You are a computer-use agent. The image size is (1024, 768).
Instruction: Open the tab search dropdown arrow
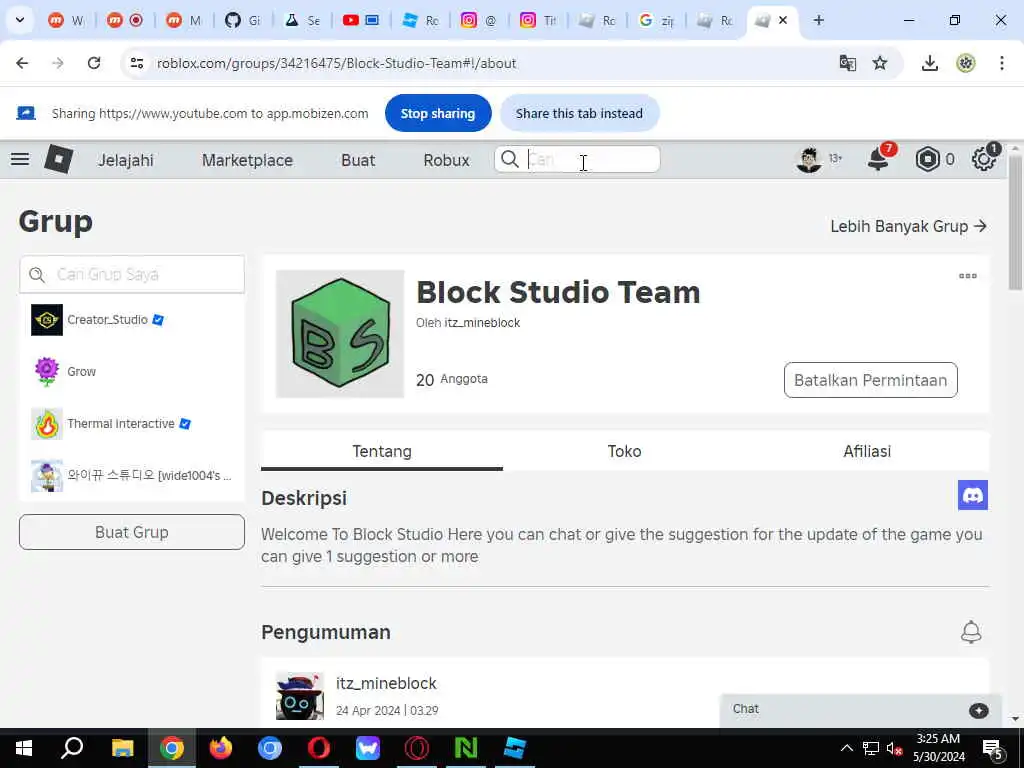pos(20,20)
